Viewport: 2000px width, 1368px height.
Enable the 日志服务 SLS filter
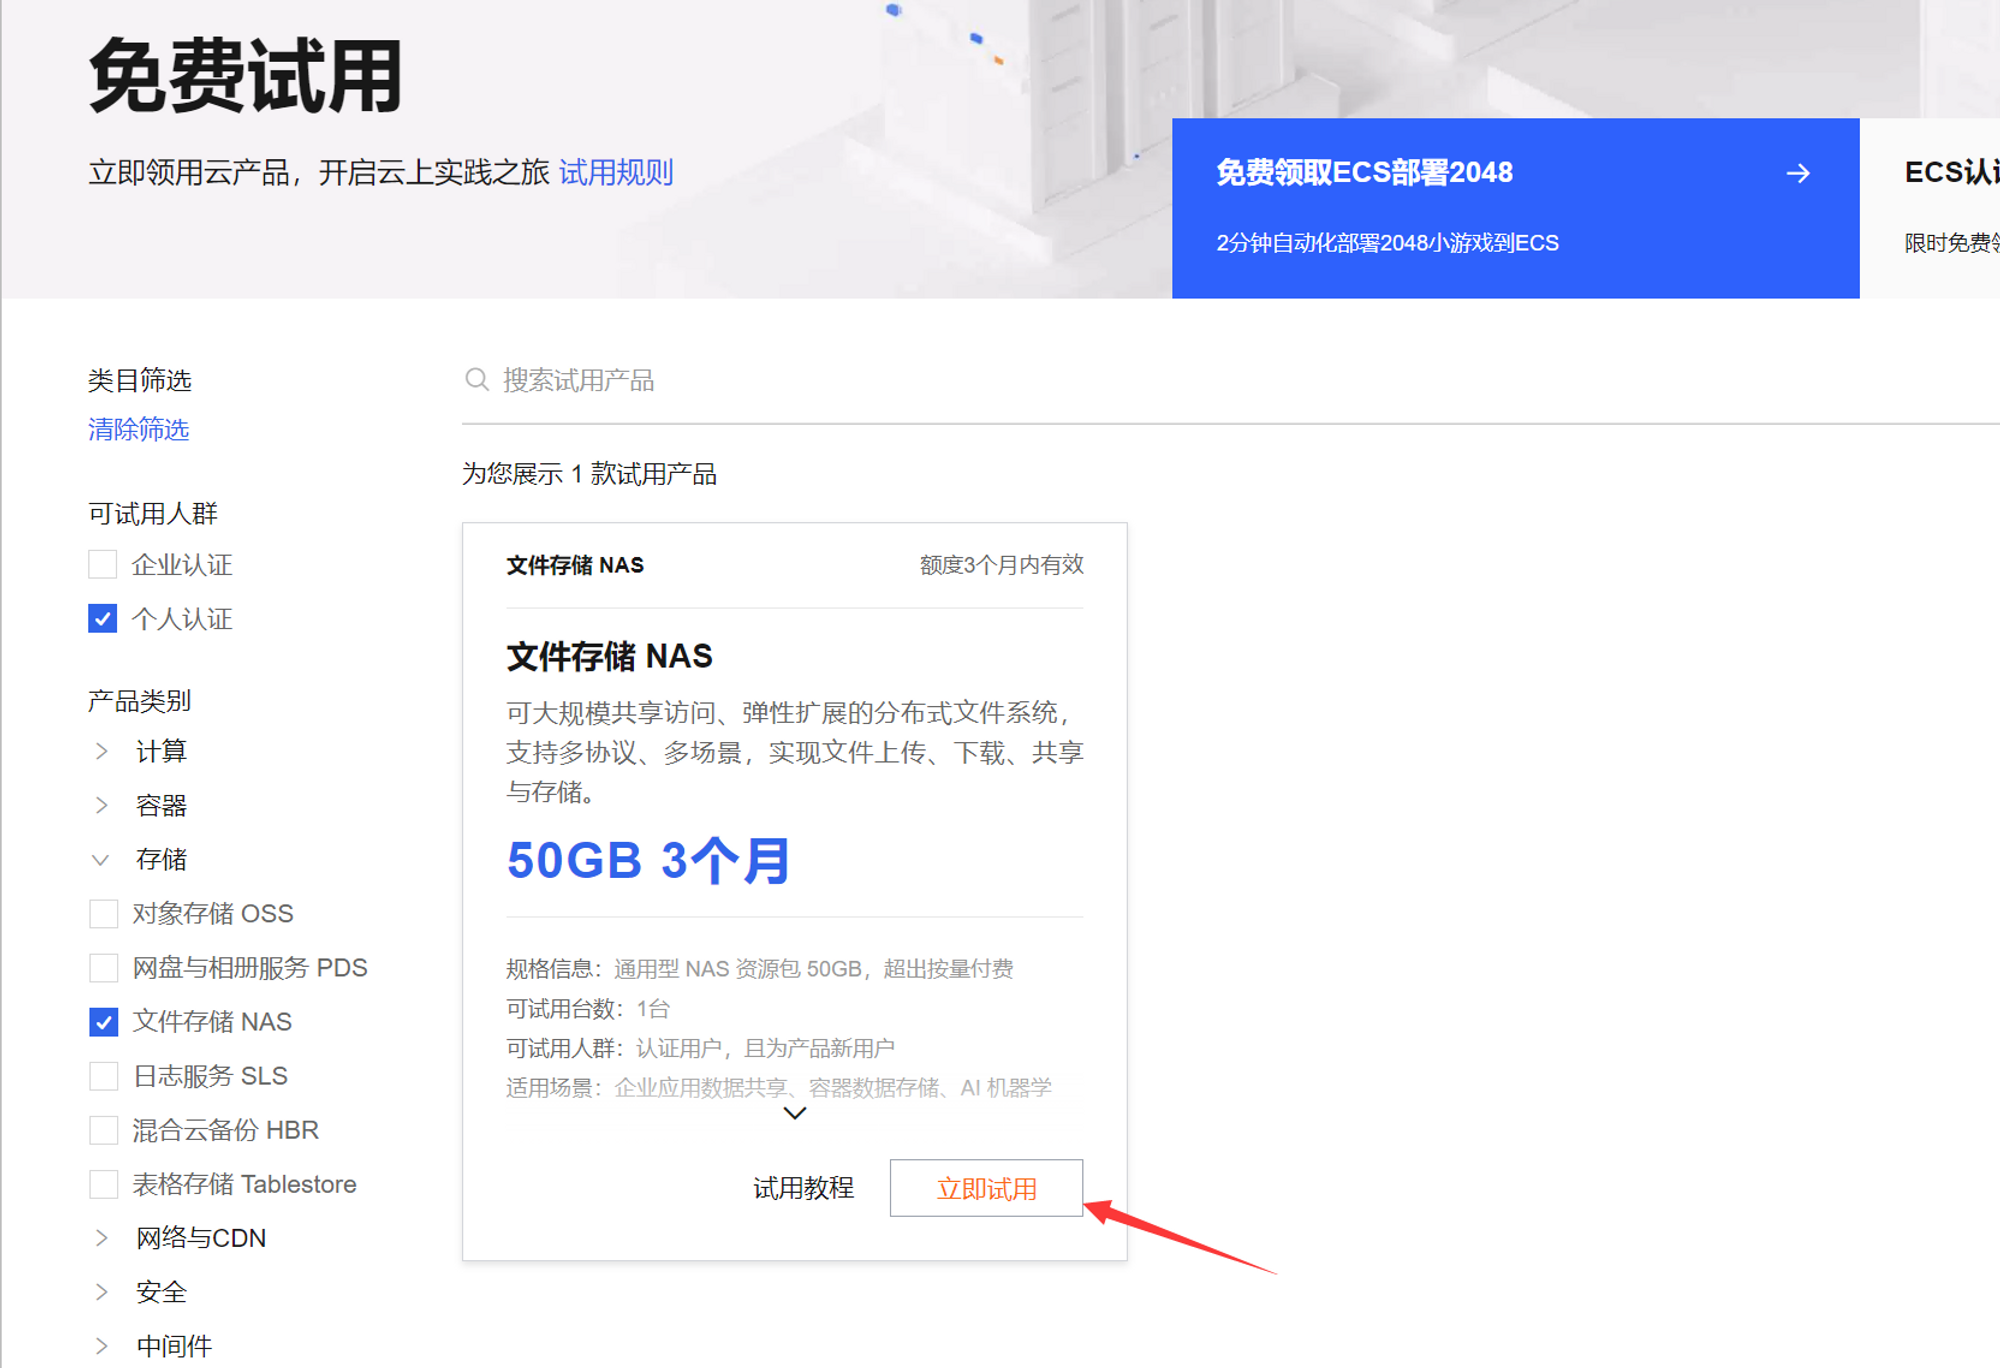point(103,1075)
